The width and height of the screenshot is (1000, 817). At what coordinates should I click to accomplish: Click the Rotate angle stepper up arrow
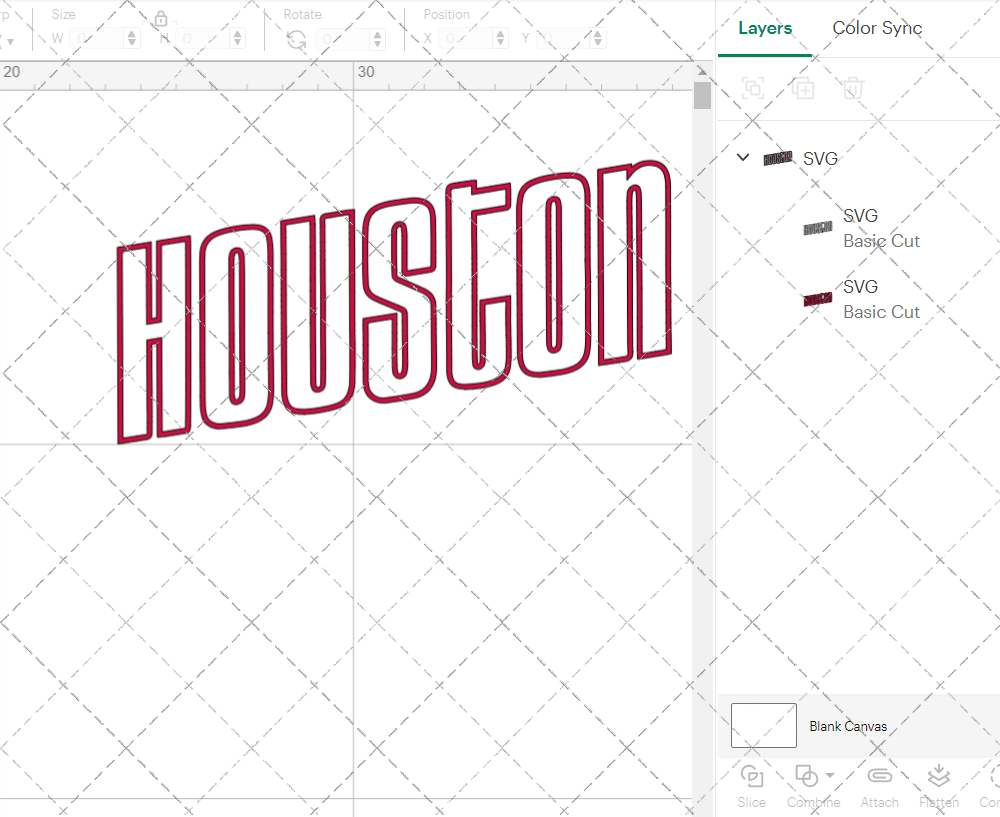click(377, 32)
